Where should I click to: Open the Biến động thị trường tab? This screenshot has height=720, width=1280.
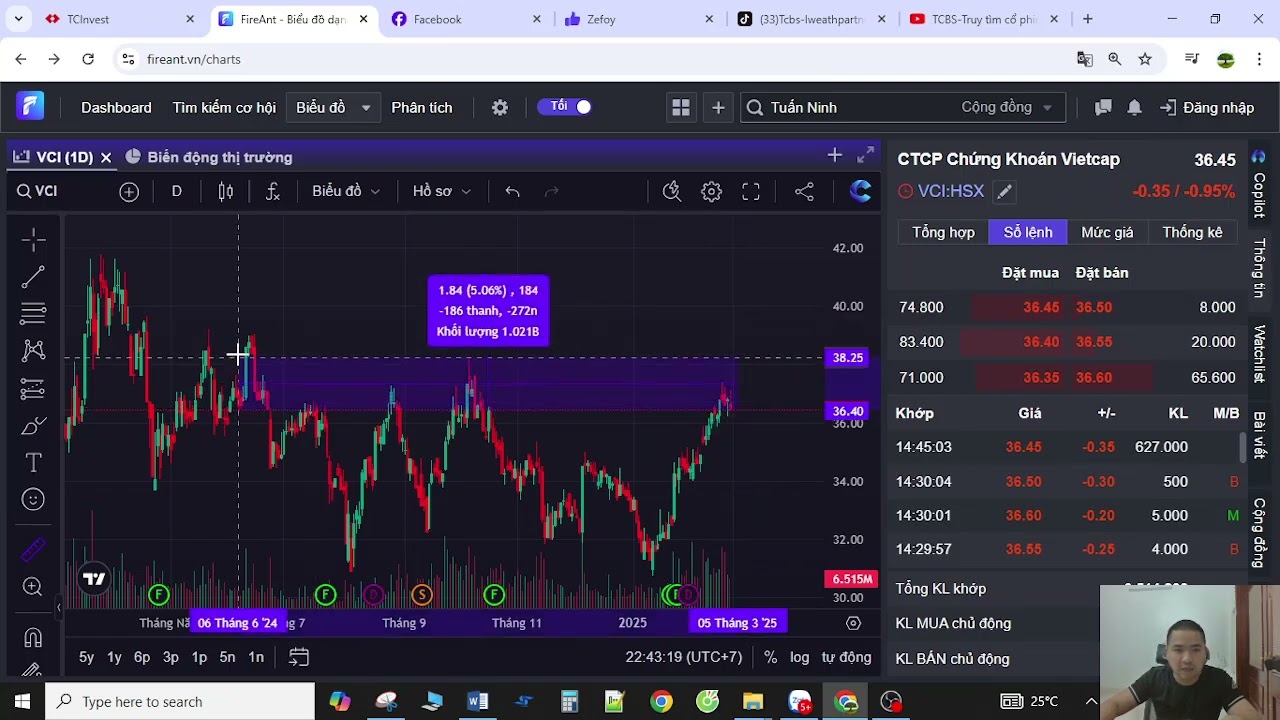pos(209,157)
